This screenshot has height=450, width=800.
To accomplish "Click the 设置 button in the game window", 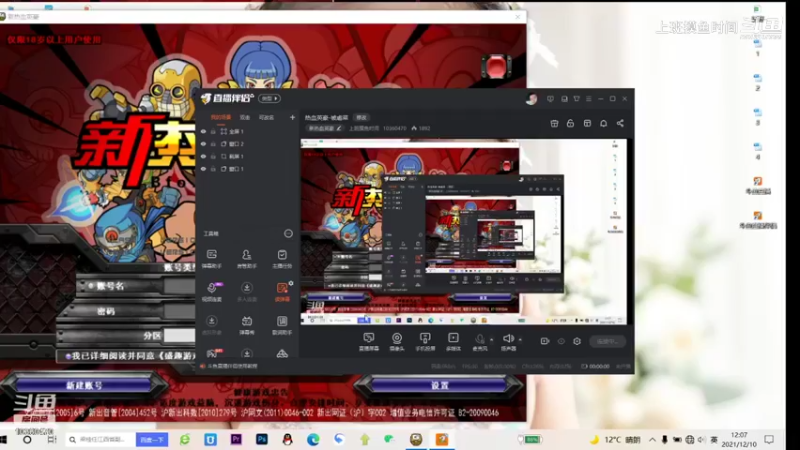I will [439, 385].
